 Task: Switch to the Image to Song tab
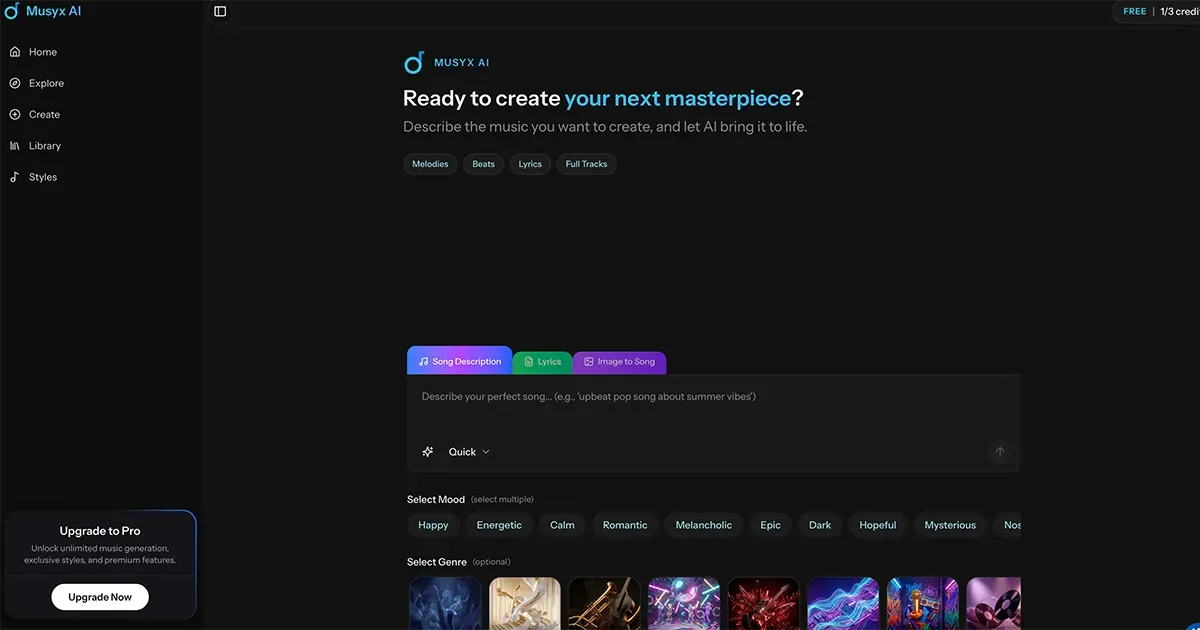pyautogui.click(x=619, y=362)
